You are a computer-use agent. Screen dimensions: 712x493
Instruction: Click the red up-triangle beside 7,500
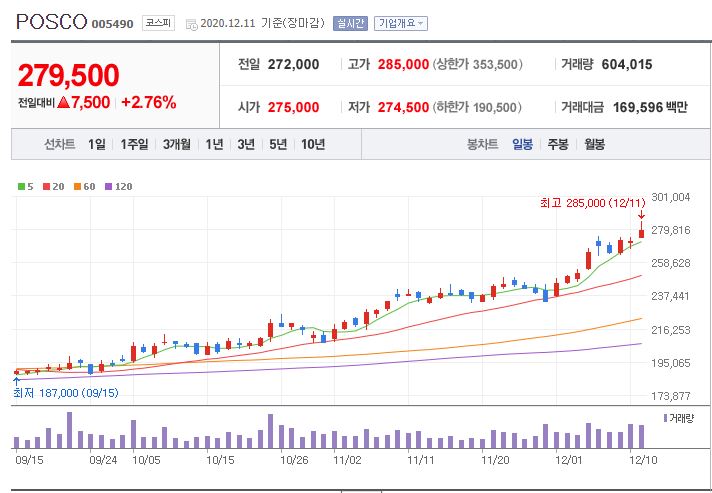tap(64, 102)
